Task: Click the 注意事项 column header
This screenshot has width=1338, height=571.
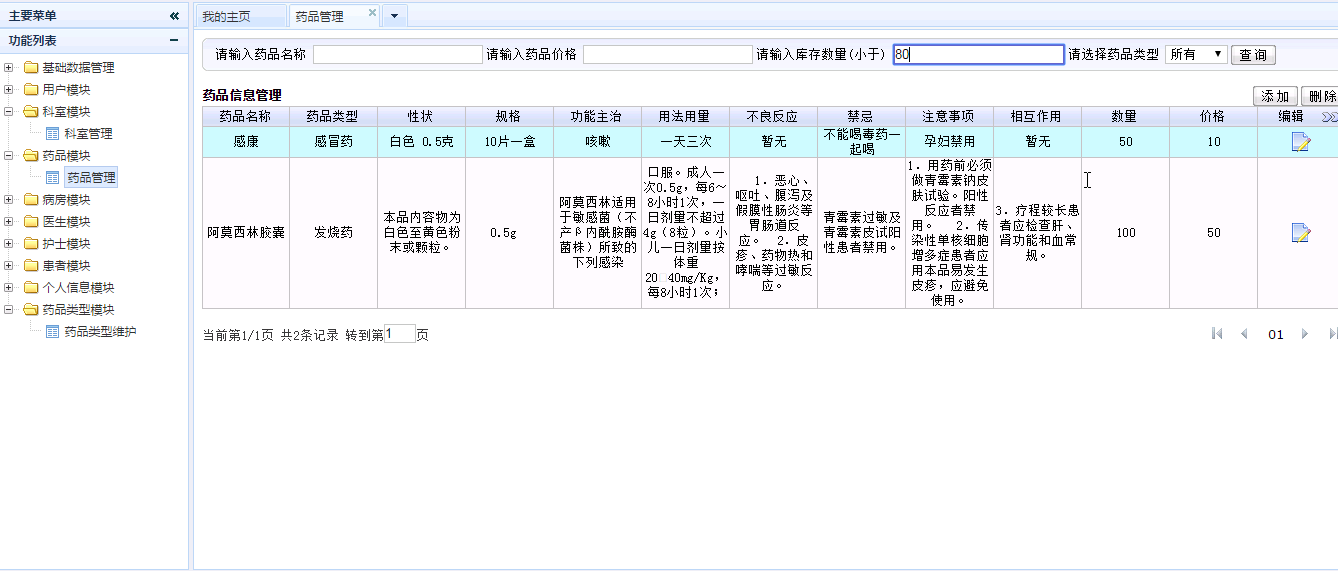Action: coord(949,117)
